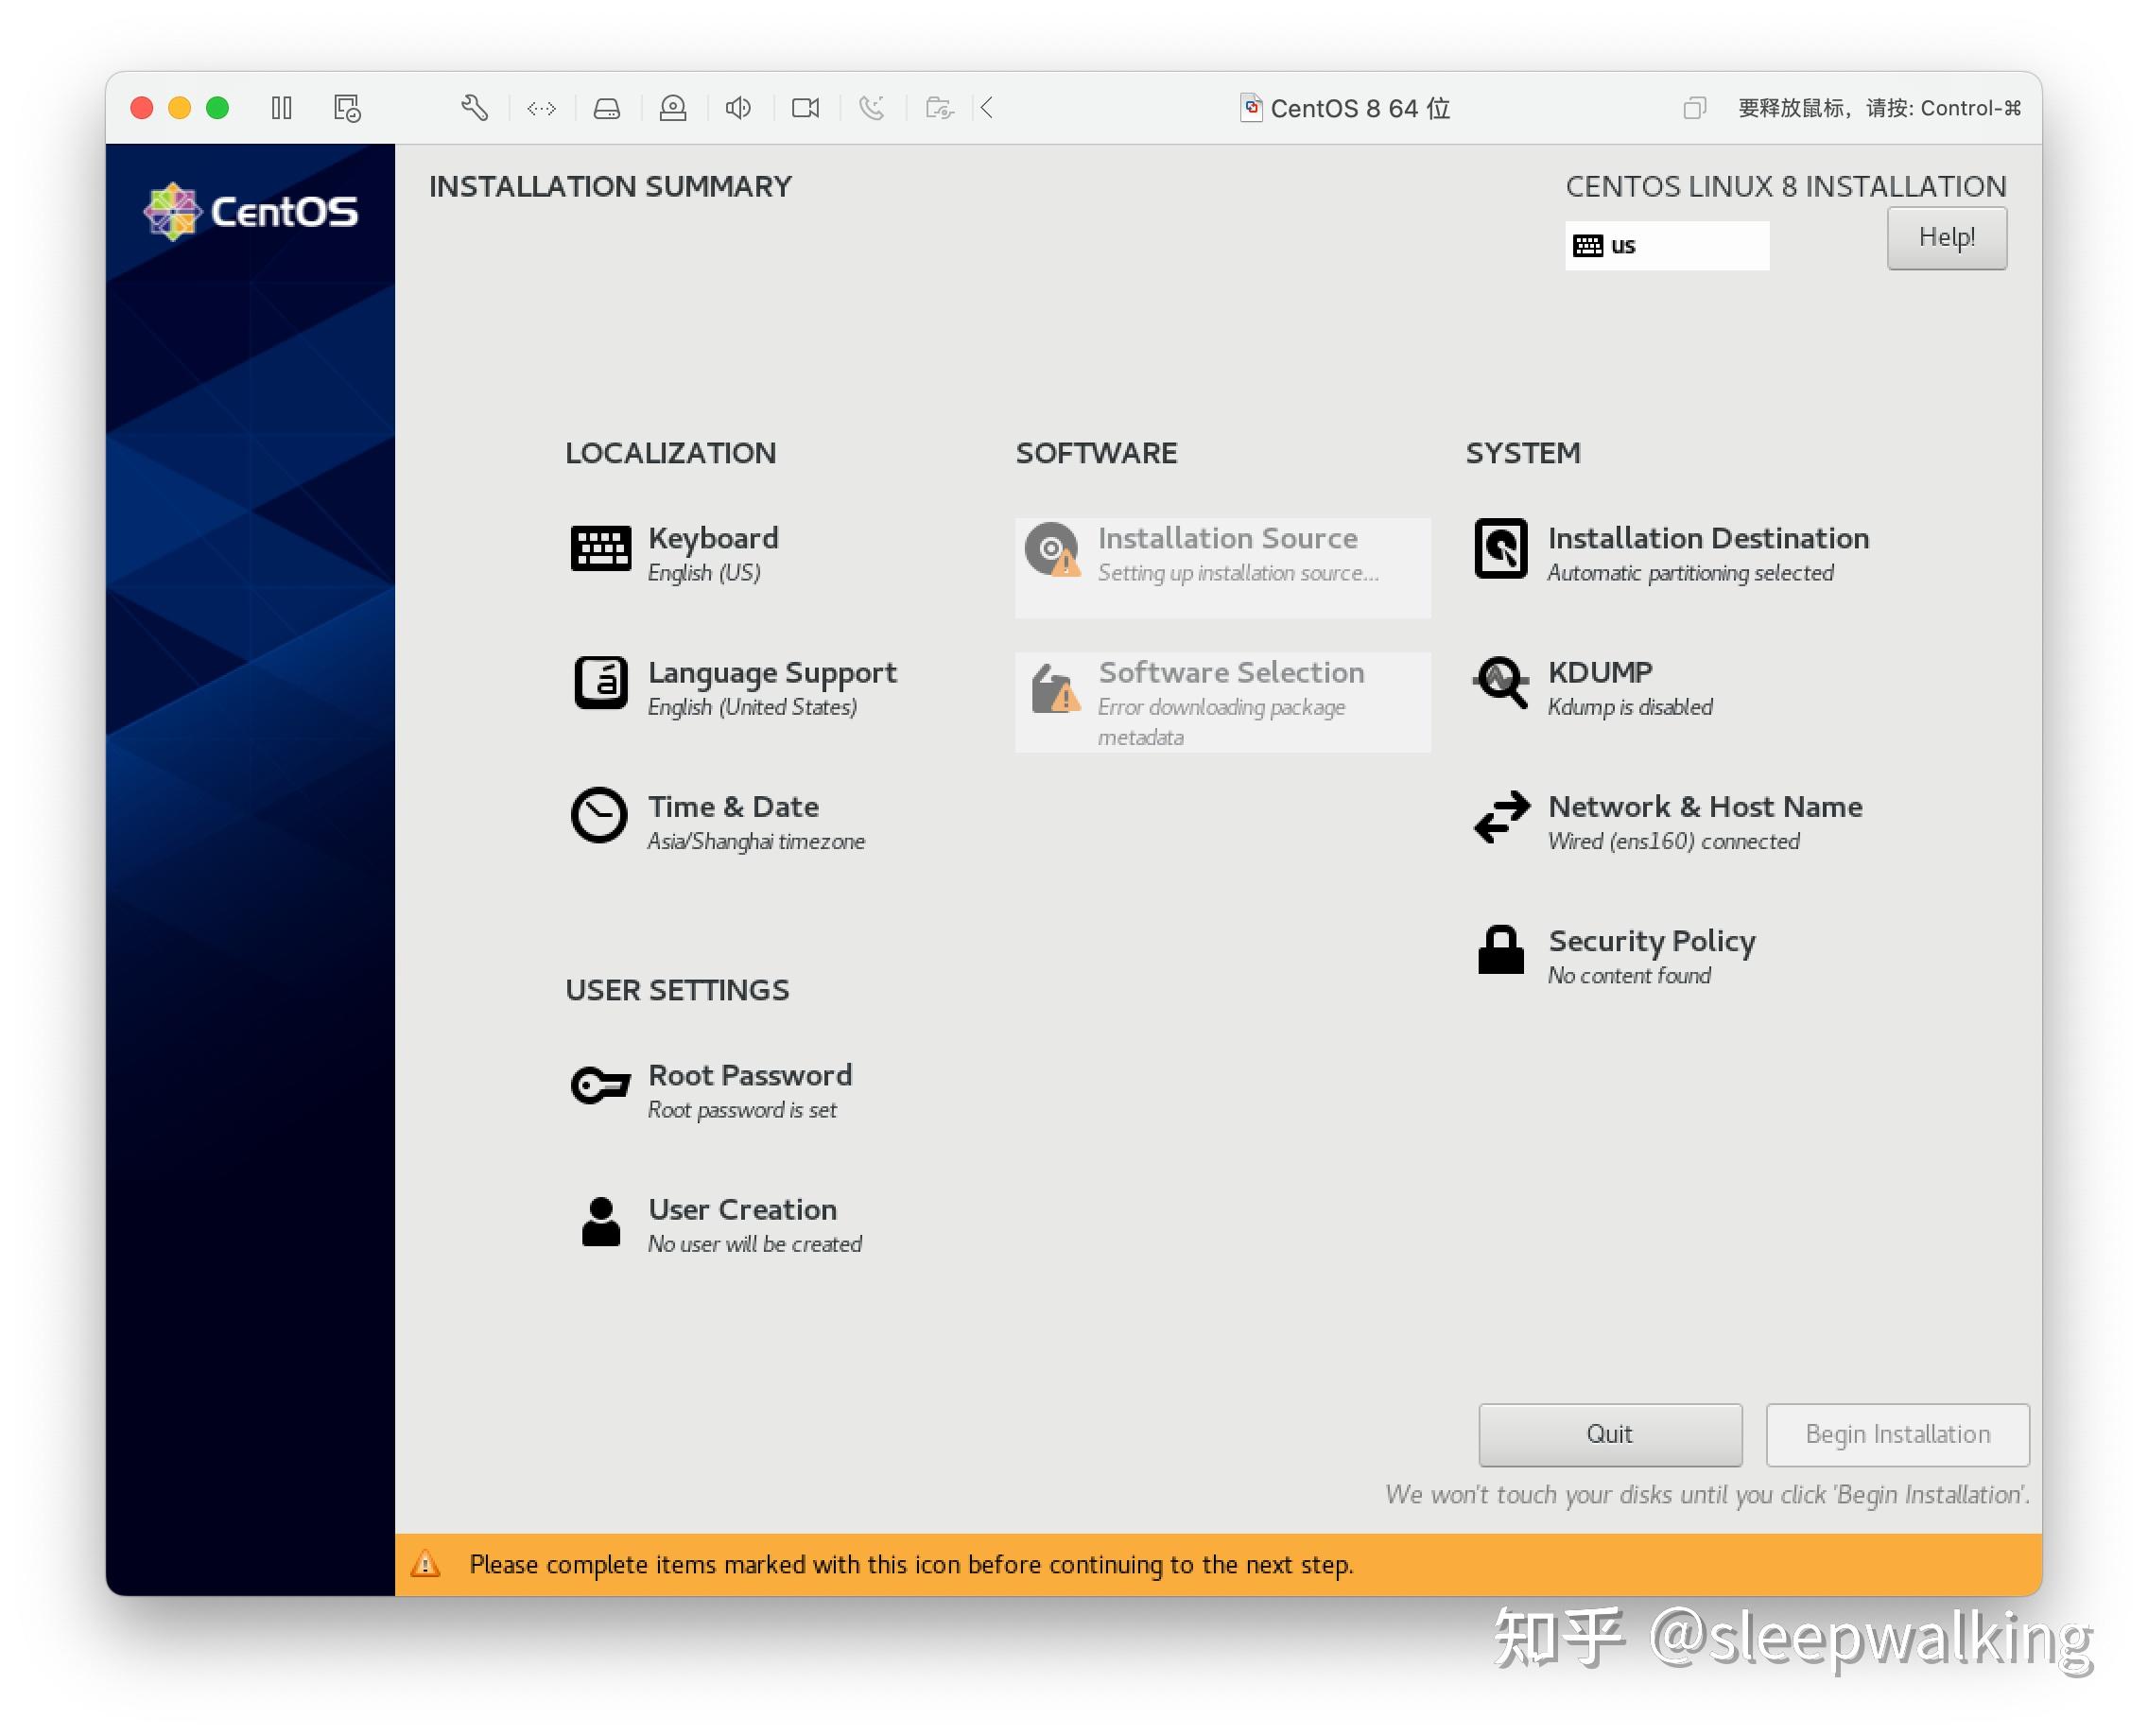Open the VM settings wrench icon
Image resolution: width=2148 pixels, height=1736 pixels.
pyautogui.click(x=474, y=108)
